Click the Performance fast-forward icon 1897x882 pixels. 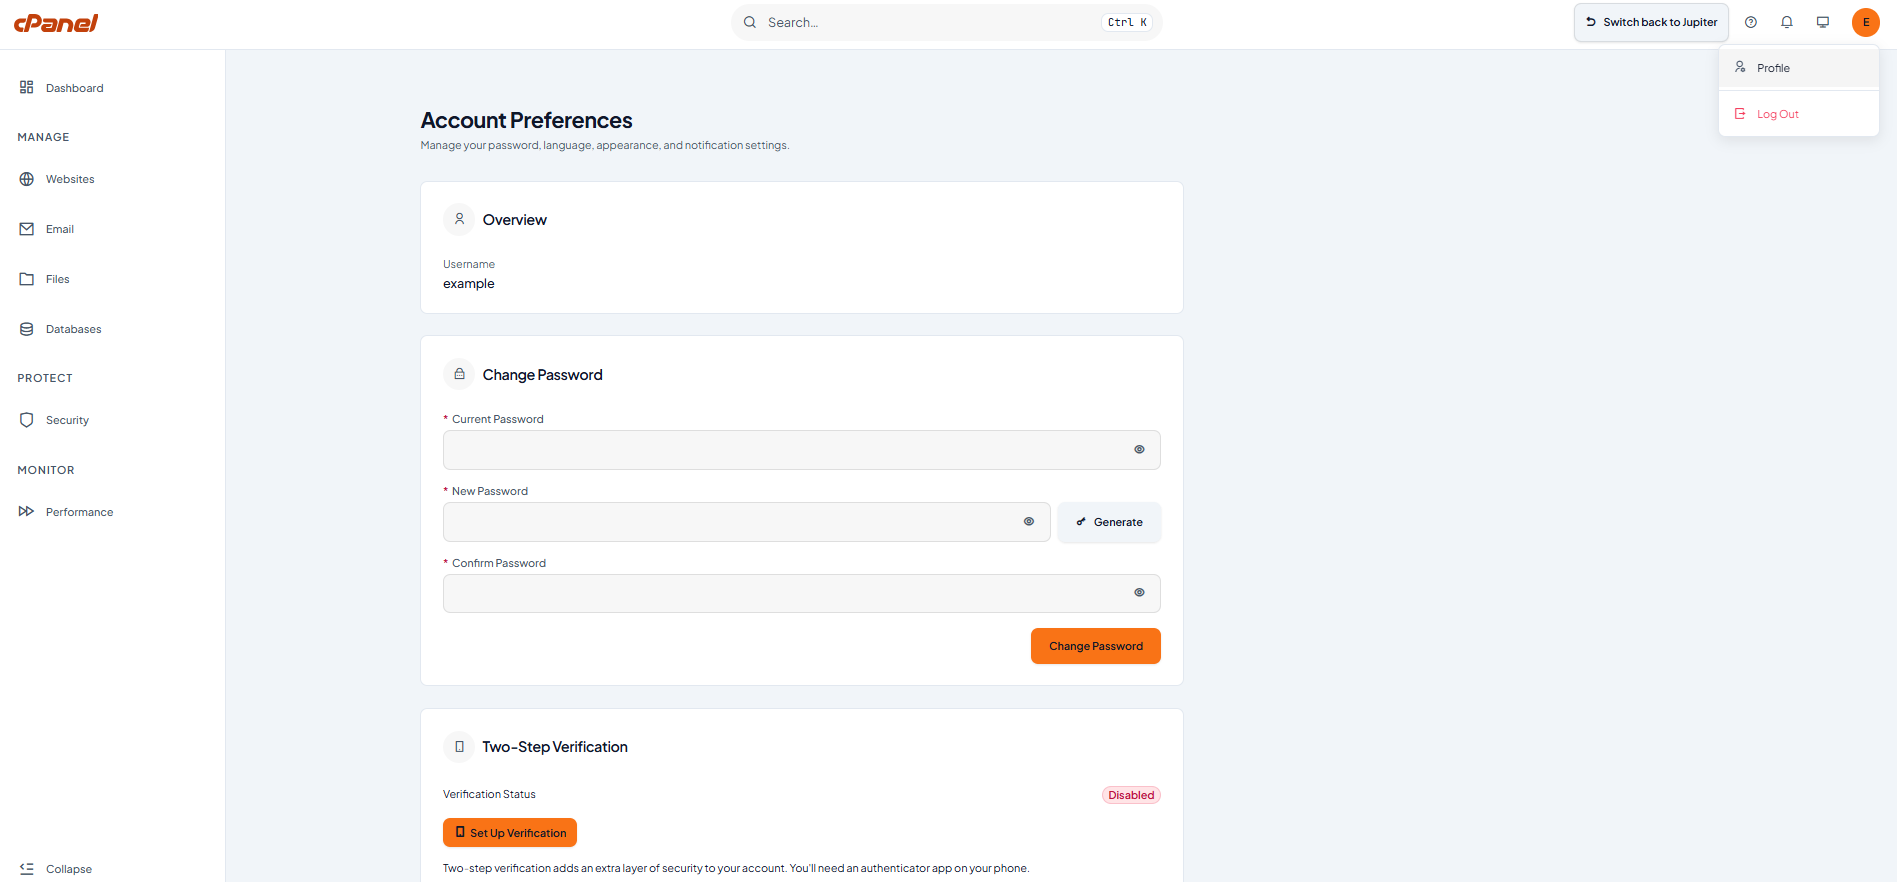pyautogui.click(x=27, y=511)
